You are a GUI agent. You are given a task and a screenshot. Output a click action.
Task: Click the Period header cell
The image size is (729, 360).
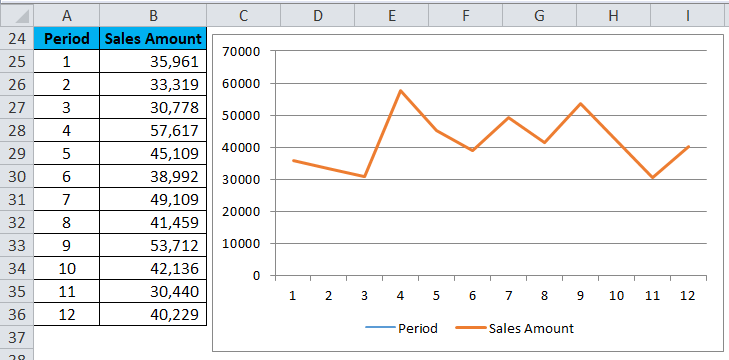pos(66,39)
